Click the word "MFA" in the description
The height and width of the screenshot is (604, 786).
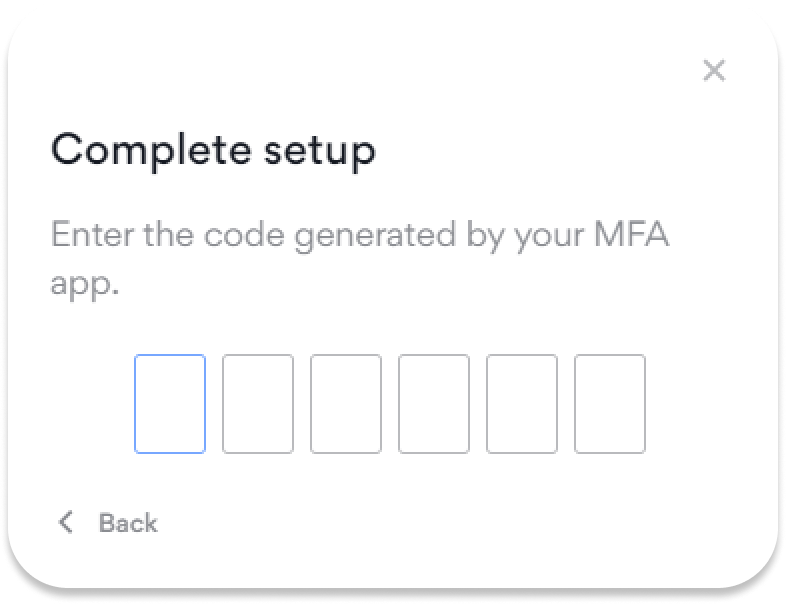pyautogui.click(x=631, y=237)
